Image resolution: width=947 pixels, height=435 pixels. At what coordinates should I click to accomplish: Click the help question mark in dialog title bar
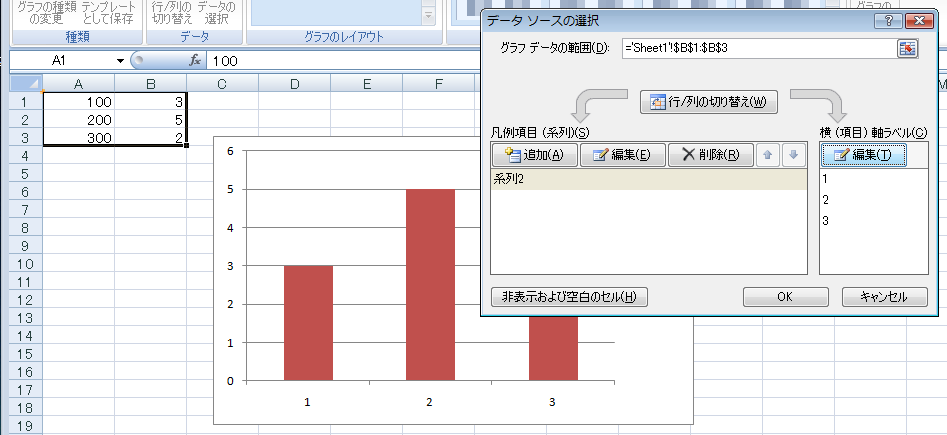pyautogui.click(x=883, y=20)
